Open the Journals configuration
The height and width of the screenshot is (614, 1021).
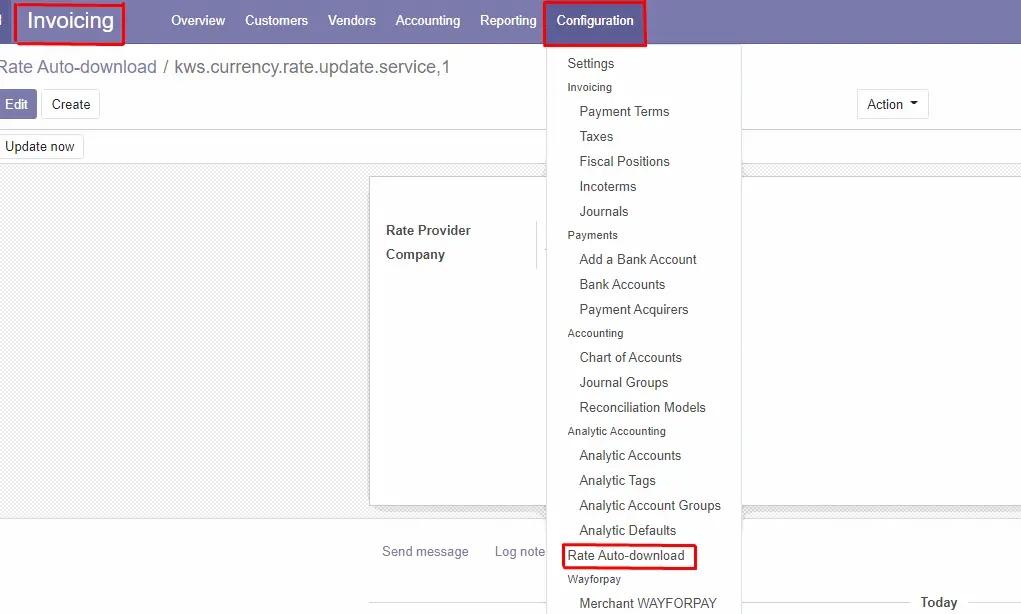click(x=603, y=211)
